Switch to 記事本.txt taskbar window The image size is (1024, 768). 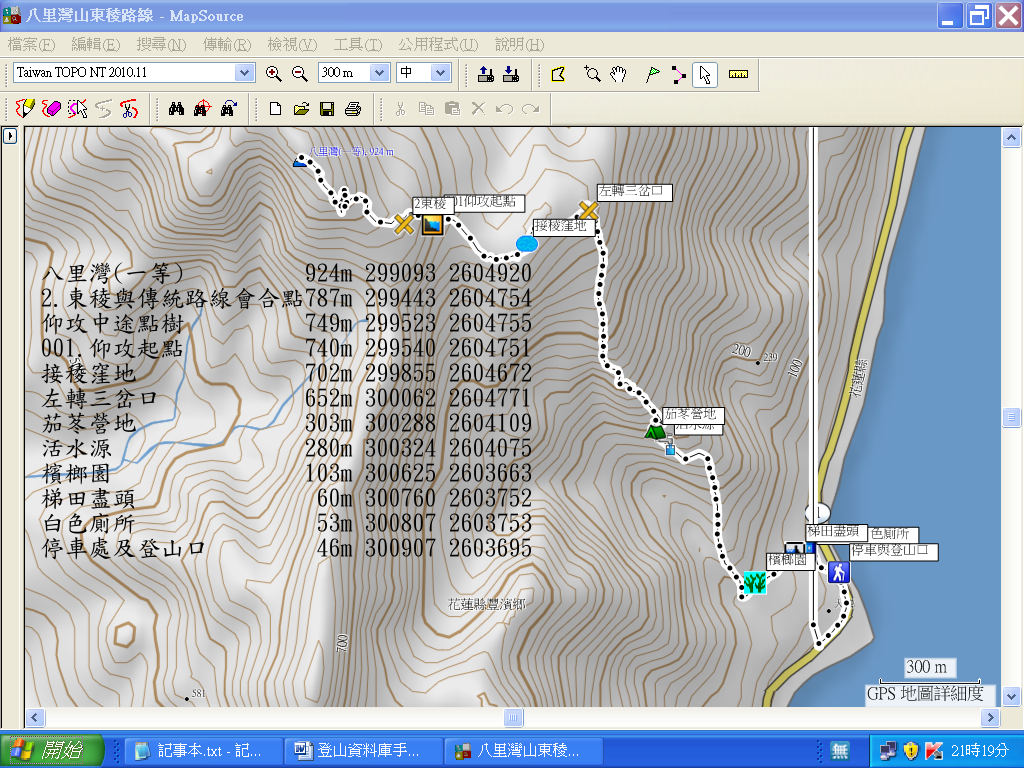pos(204,751)
